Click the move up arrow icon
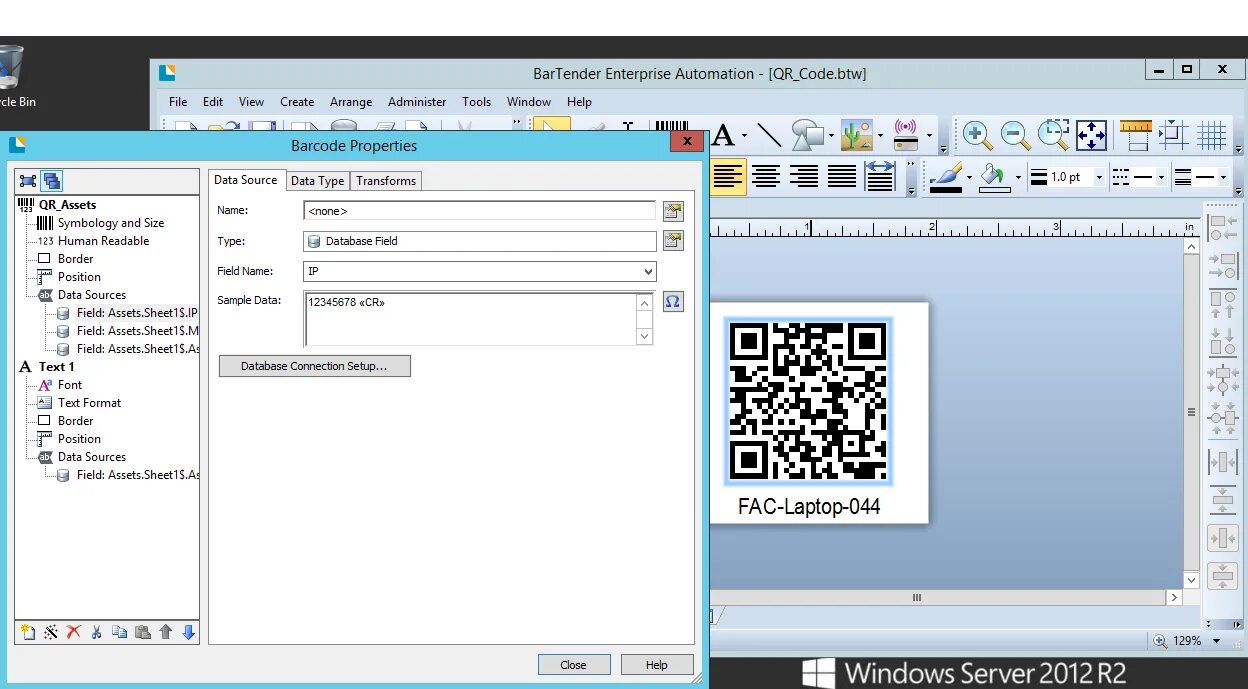 (x=166, y=632)
